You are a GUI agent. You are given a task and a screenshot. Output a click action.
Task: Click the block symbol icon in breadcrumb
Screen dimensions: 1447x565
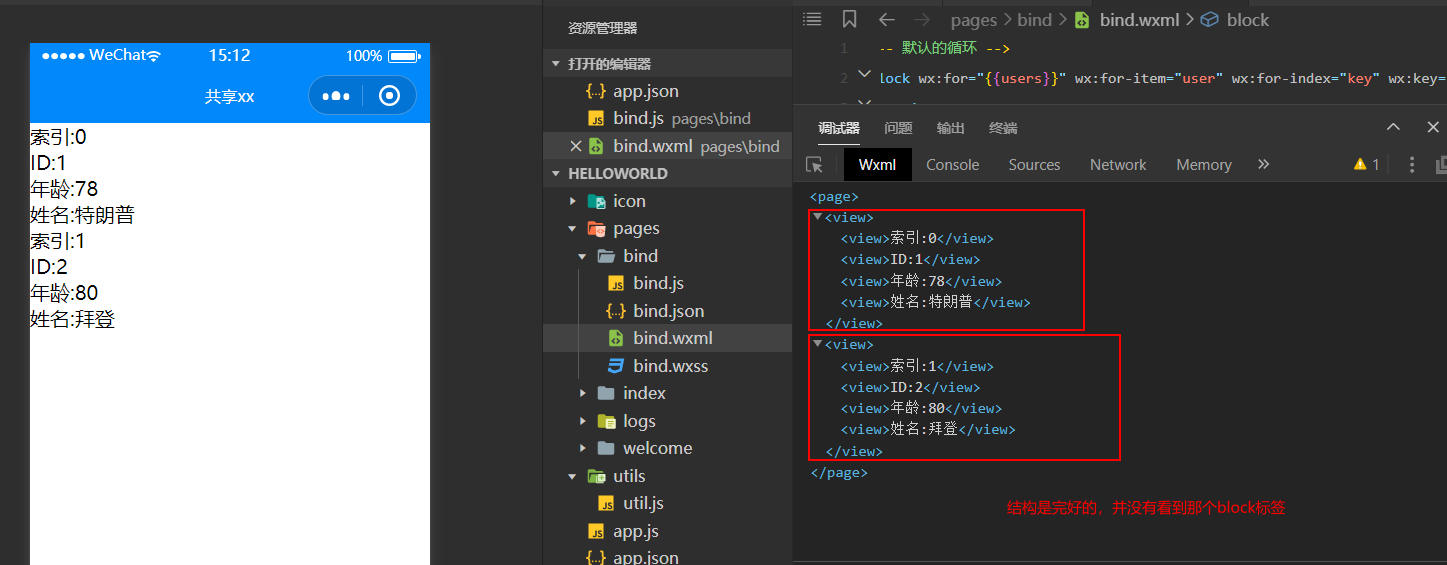pyautogui.click(x=1209, y=19)
